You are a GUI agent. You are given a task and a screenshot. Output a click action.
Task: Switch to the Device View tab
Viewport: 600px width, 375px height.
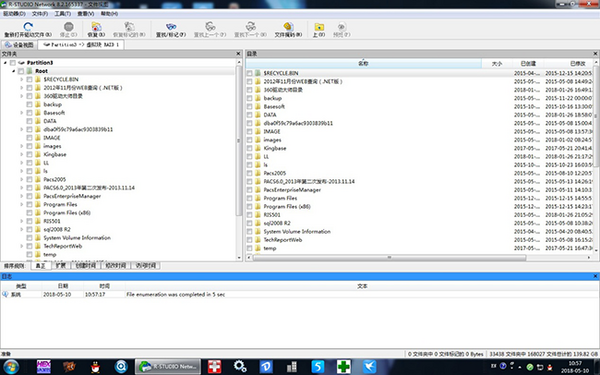pyautogui.click(x=19, y=45)
